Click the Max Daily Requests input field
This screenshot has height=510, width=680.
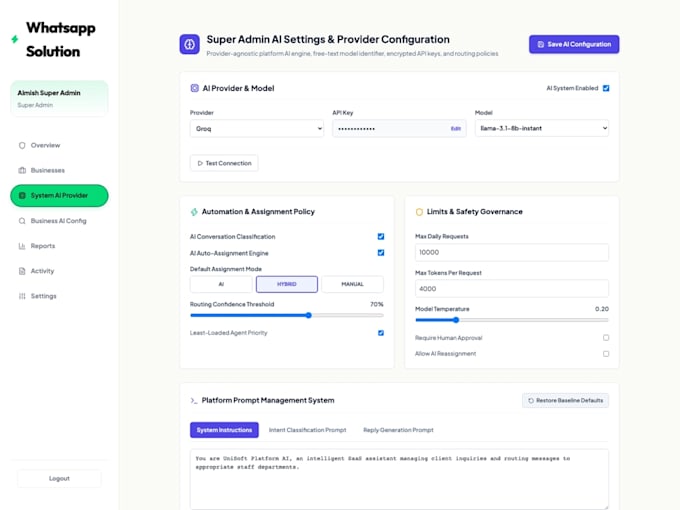(x=512, y=252)
